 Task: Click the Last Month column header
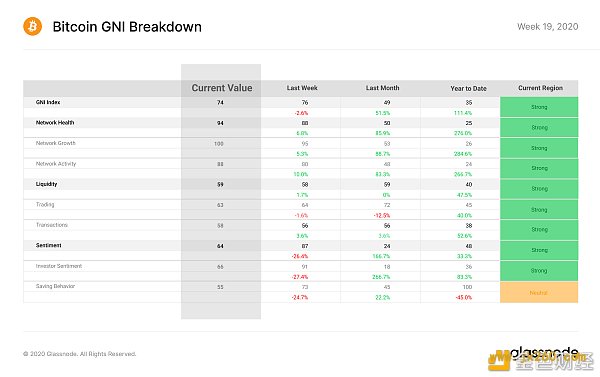point(382,88)
